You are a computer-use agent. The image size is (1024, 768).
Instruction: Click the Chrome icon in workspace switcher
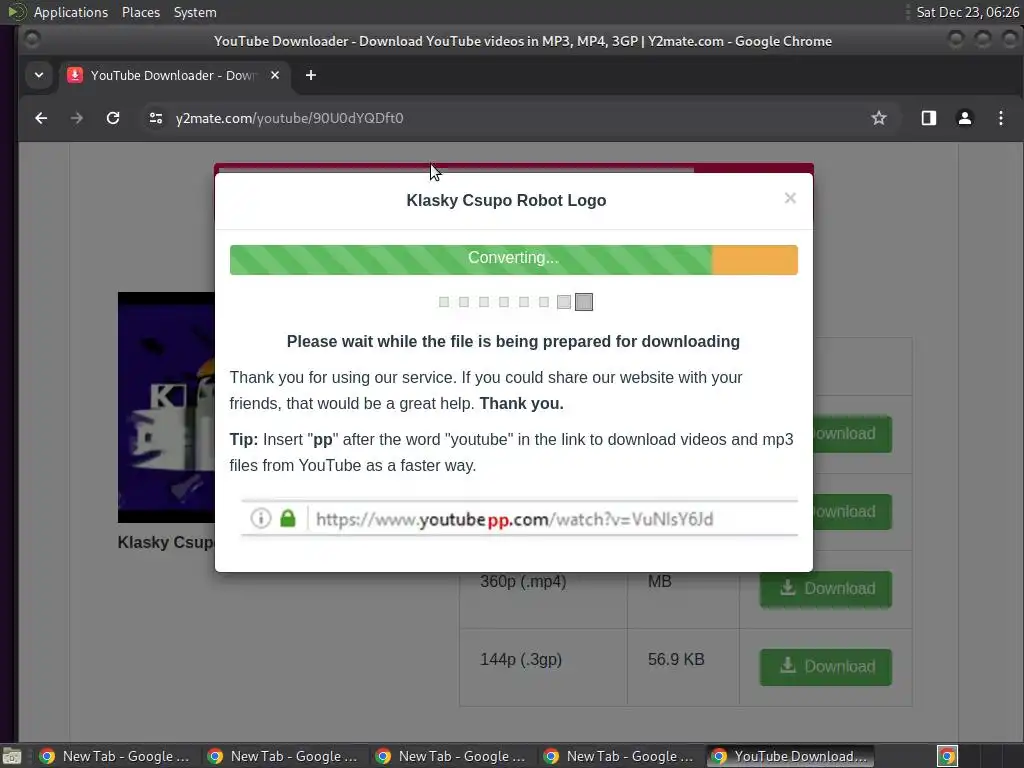pos(947,756)
